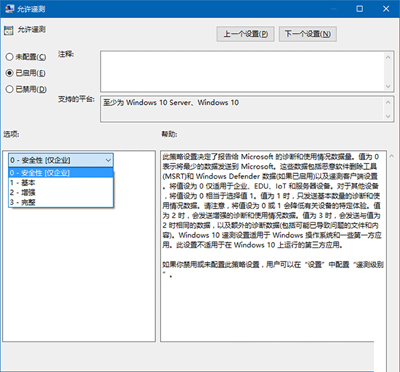Click 下一个设置(N) button

click(x=308, y=34)
